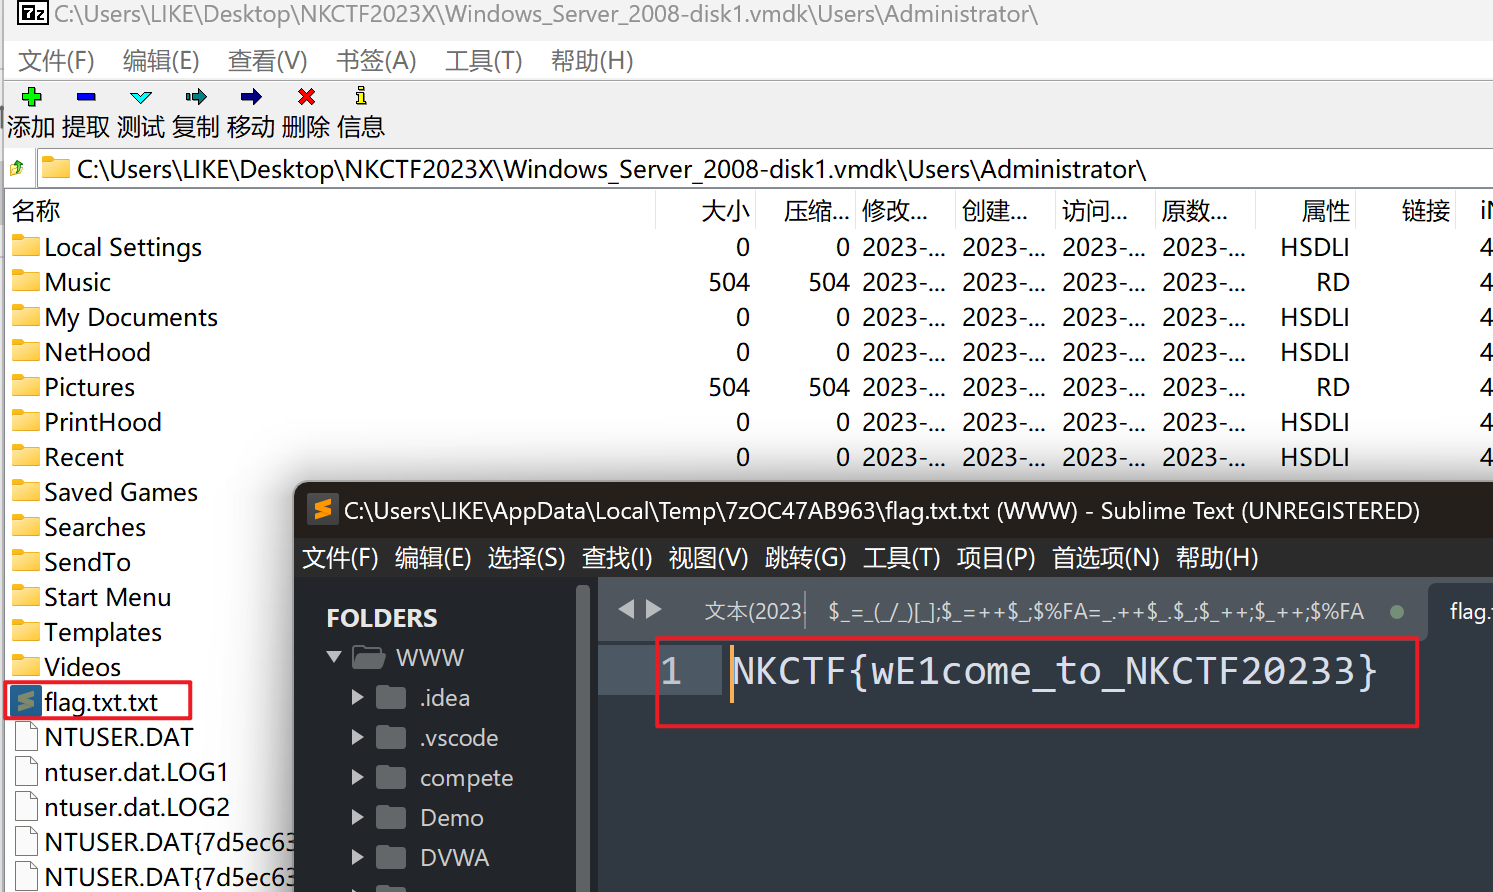Click the red Delete (删除) X icon
The width and height of the screenshot is (1493, 892).
pos(306,96)
